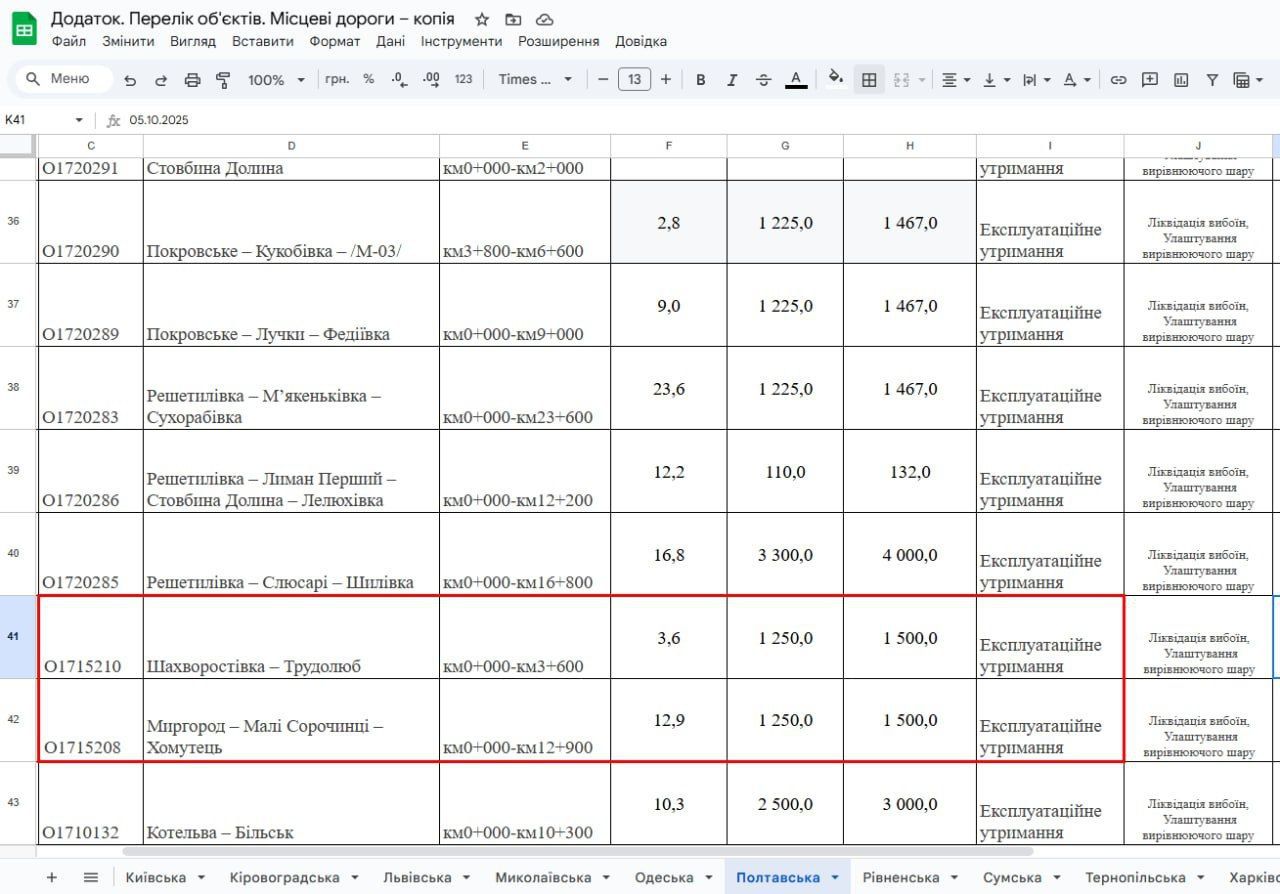1280x894 pixels.
Task: Click the Create filter funnel icon
Action: [1212, 80]
